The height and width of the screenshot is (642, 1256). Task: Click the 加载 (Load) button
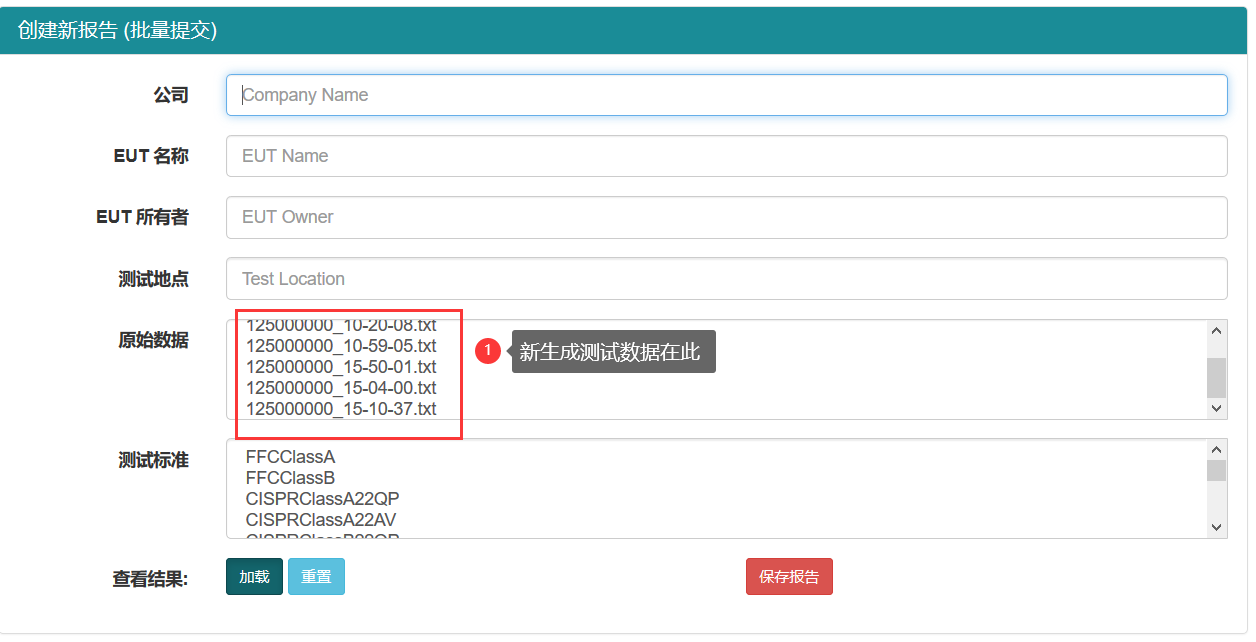[x=253, y=576]
